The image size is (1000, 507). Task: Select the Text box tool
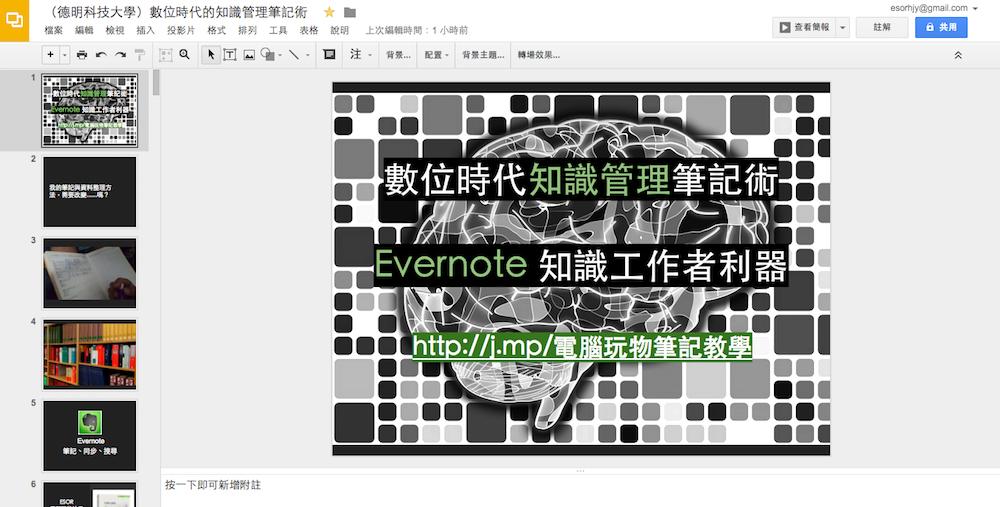[x=230, y=55]
